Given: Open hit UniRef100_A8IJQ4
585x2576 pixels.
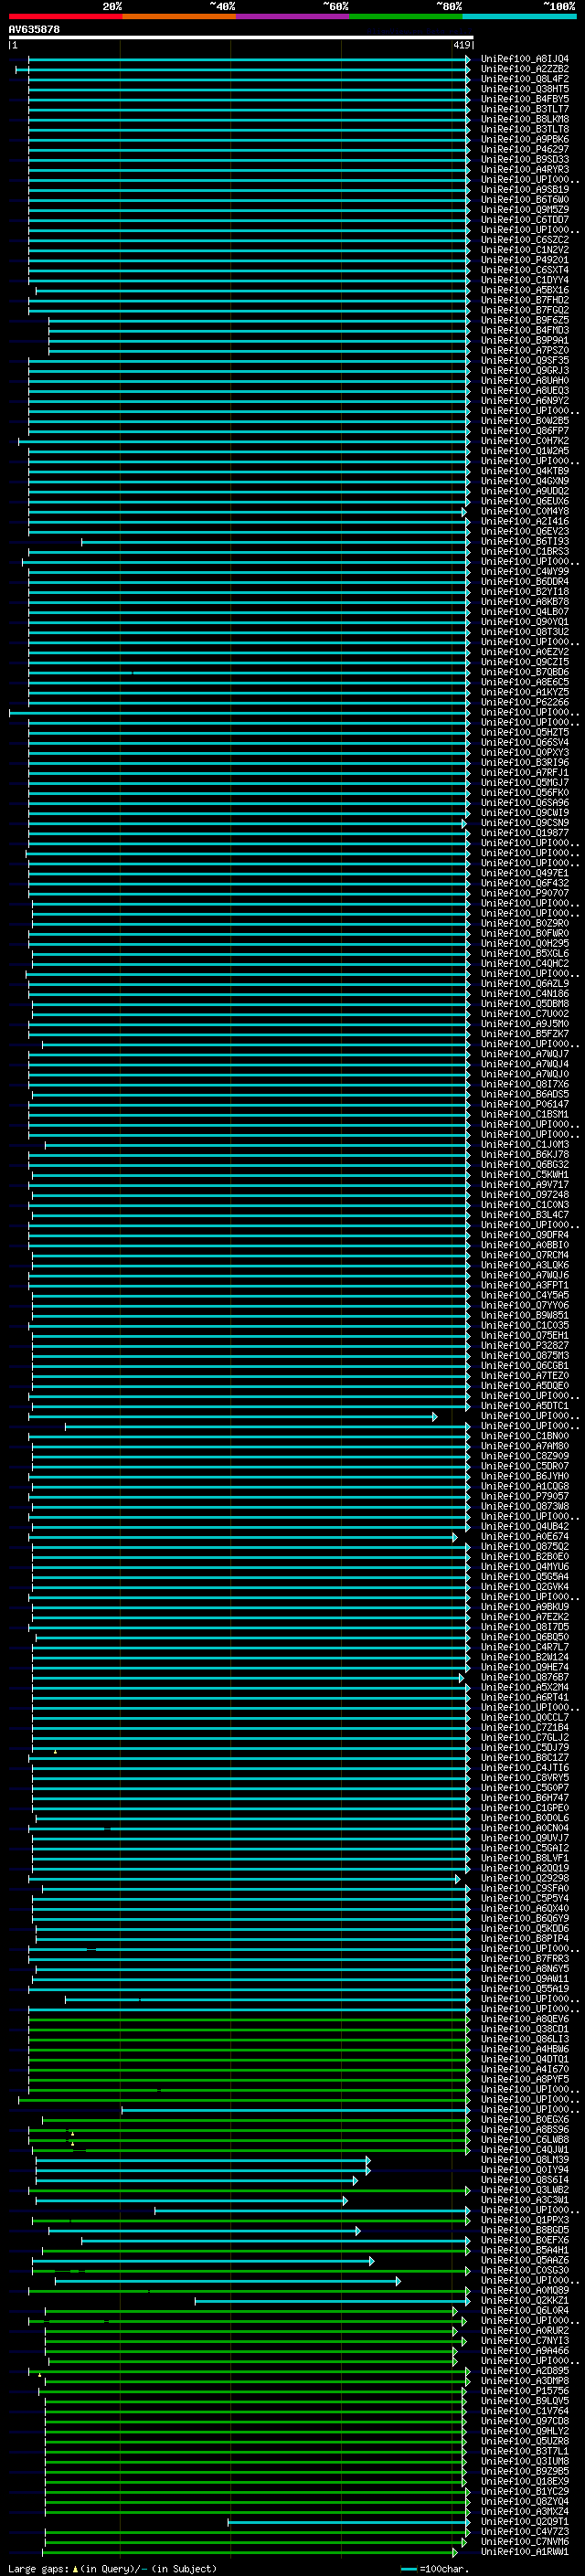Looking at the screenshot, I should pos(525,59).
